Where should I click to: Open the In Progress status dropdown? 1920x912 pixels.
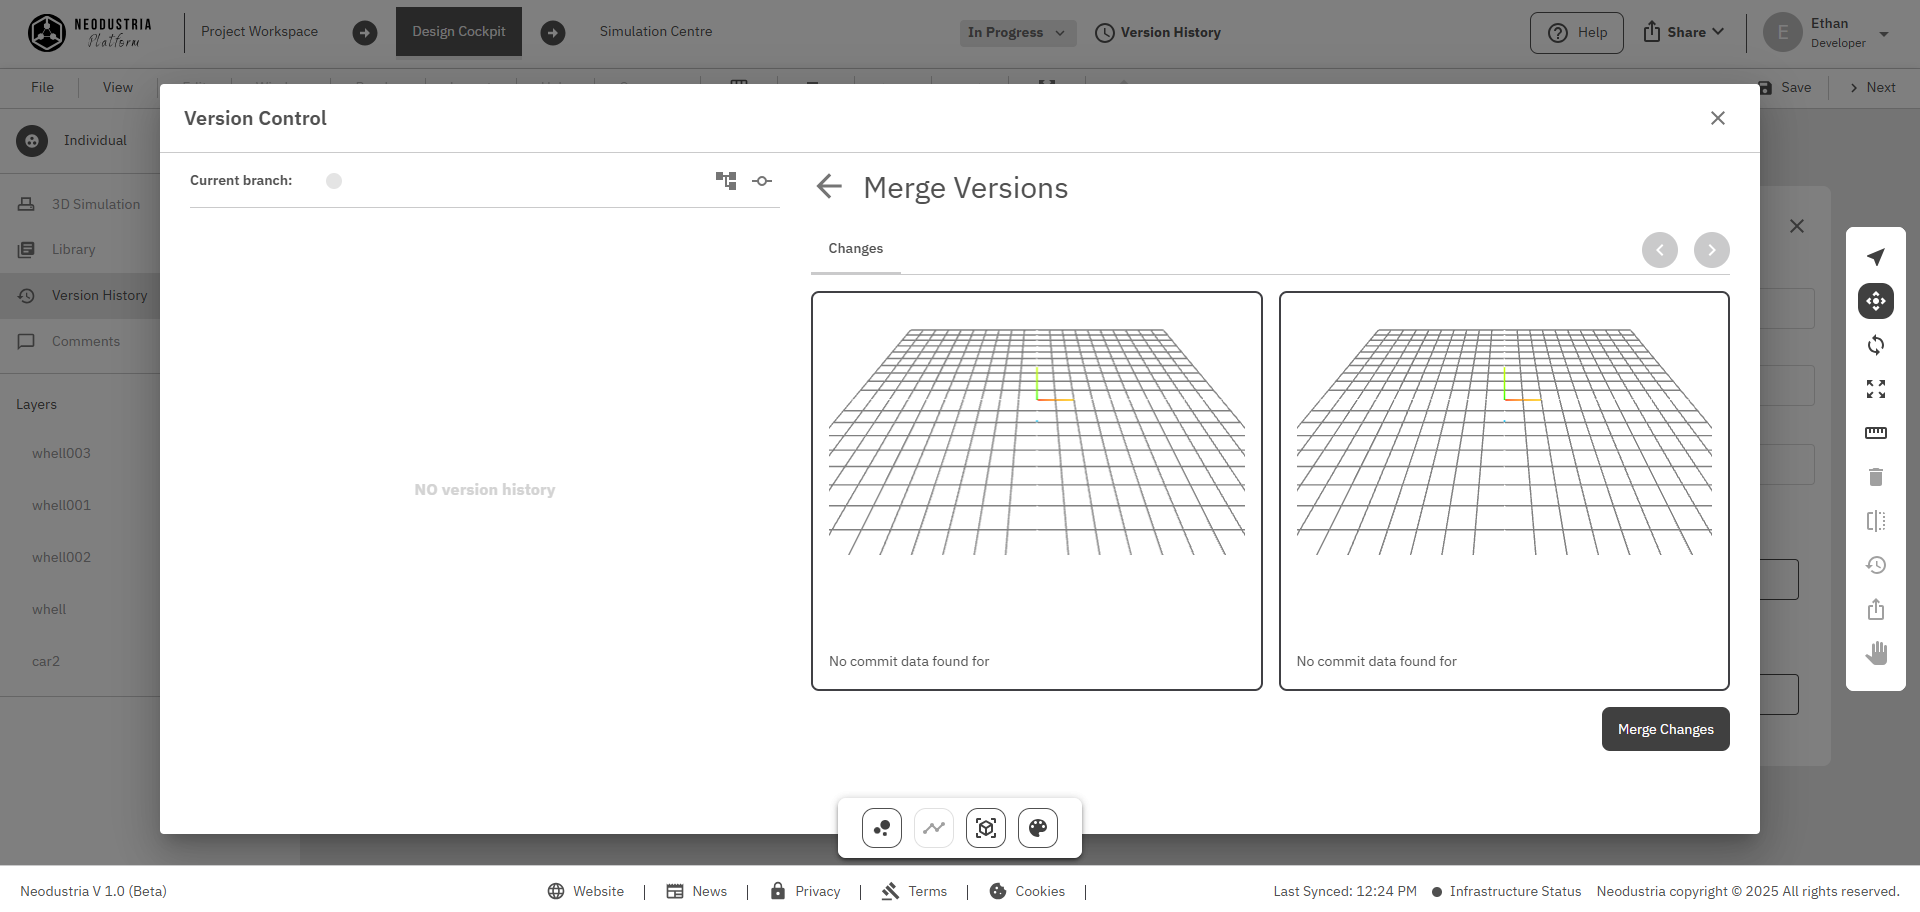(x=1016, y=33)
